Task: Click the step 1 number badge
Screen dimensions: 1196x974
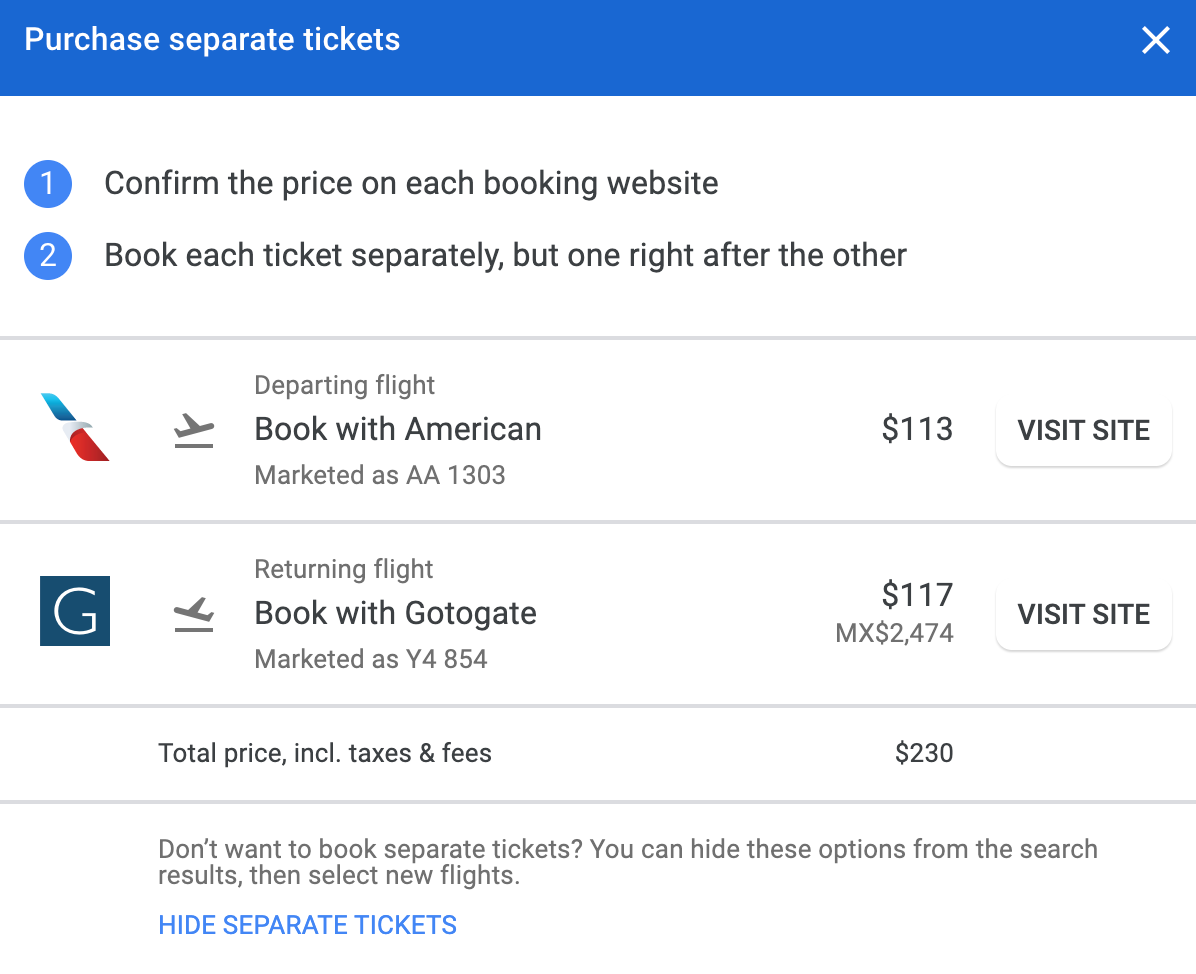Action: click(x=48, y=184)
